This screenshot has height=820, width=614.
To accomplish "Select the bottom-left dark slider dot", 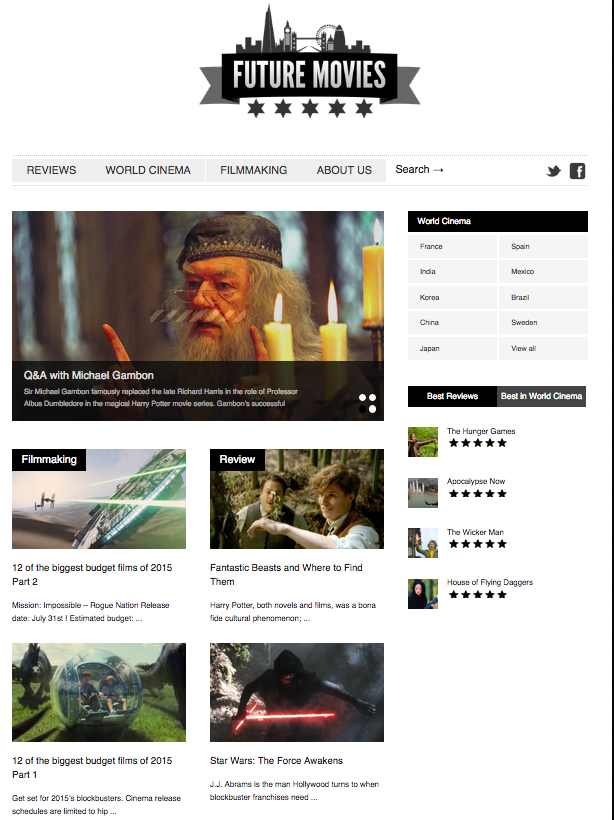I will (362, 409).
